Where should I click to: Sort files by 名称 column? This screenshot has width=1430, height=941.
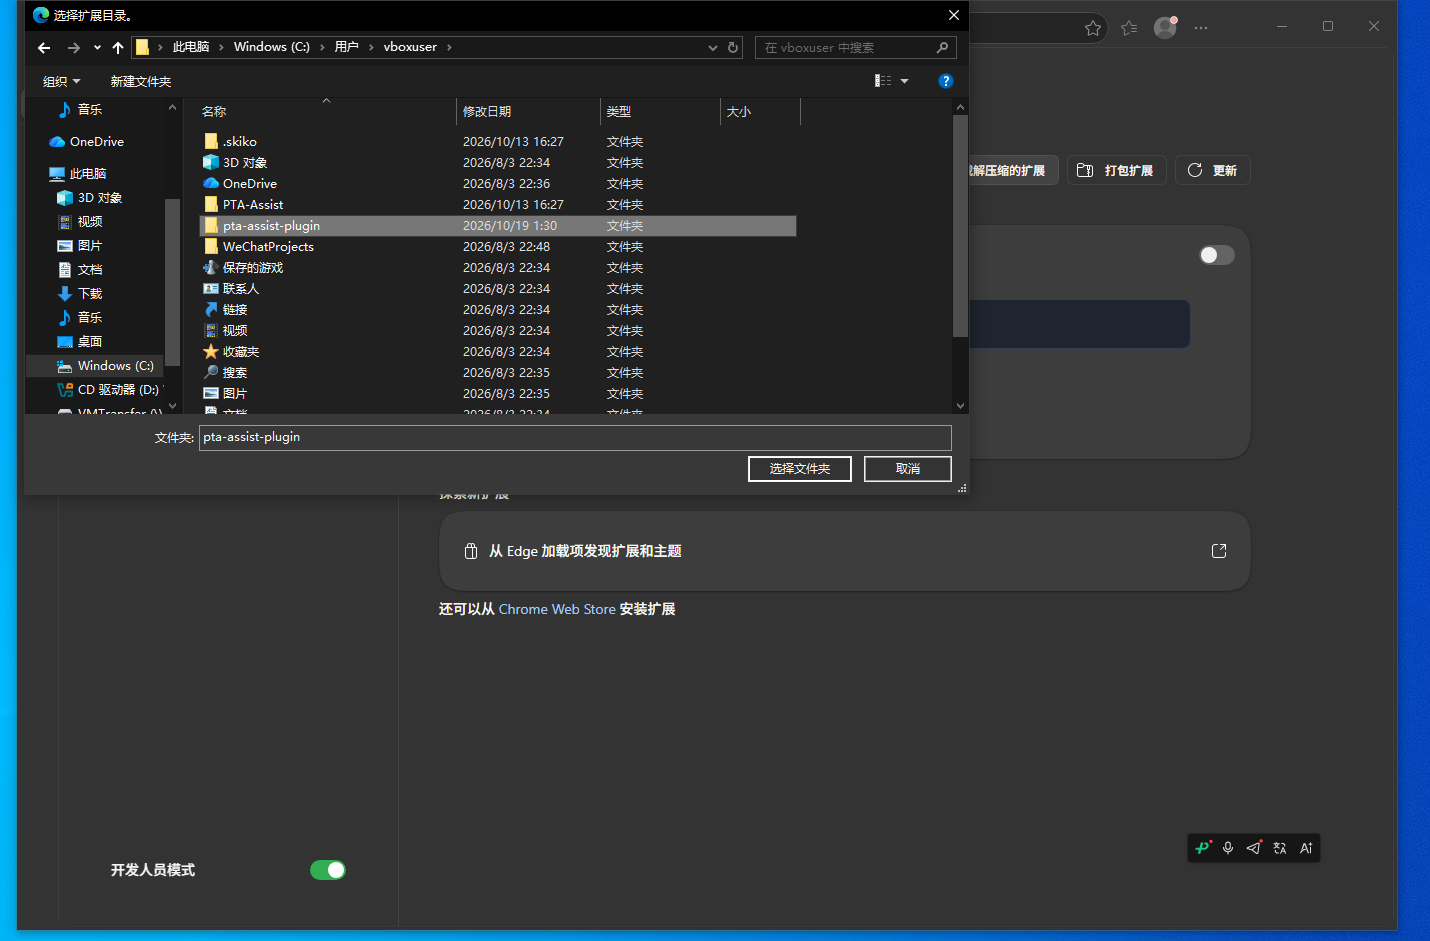[327, 111]
